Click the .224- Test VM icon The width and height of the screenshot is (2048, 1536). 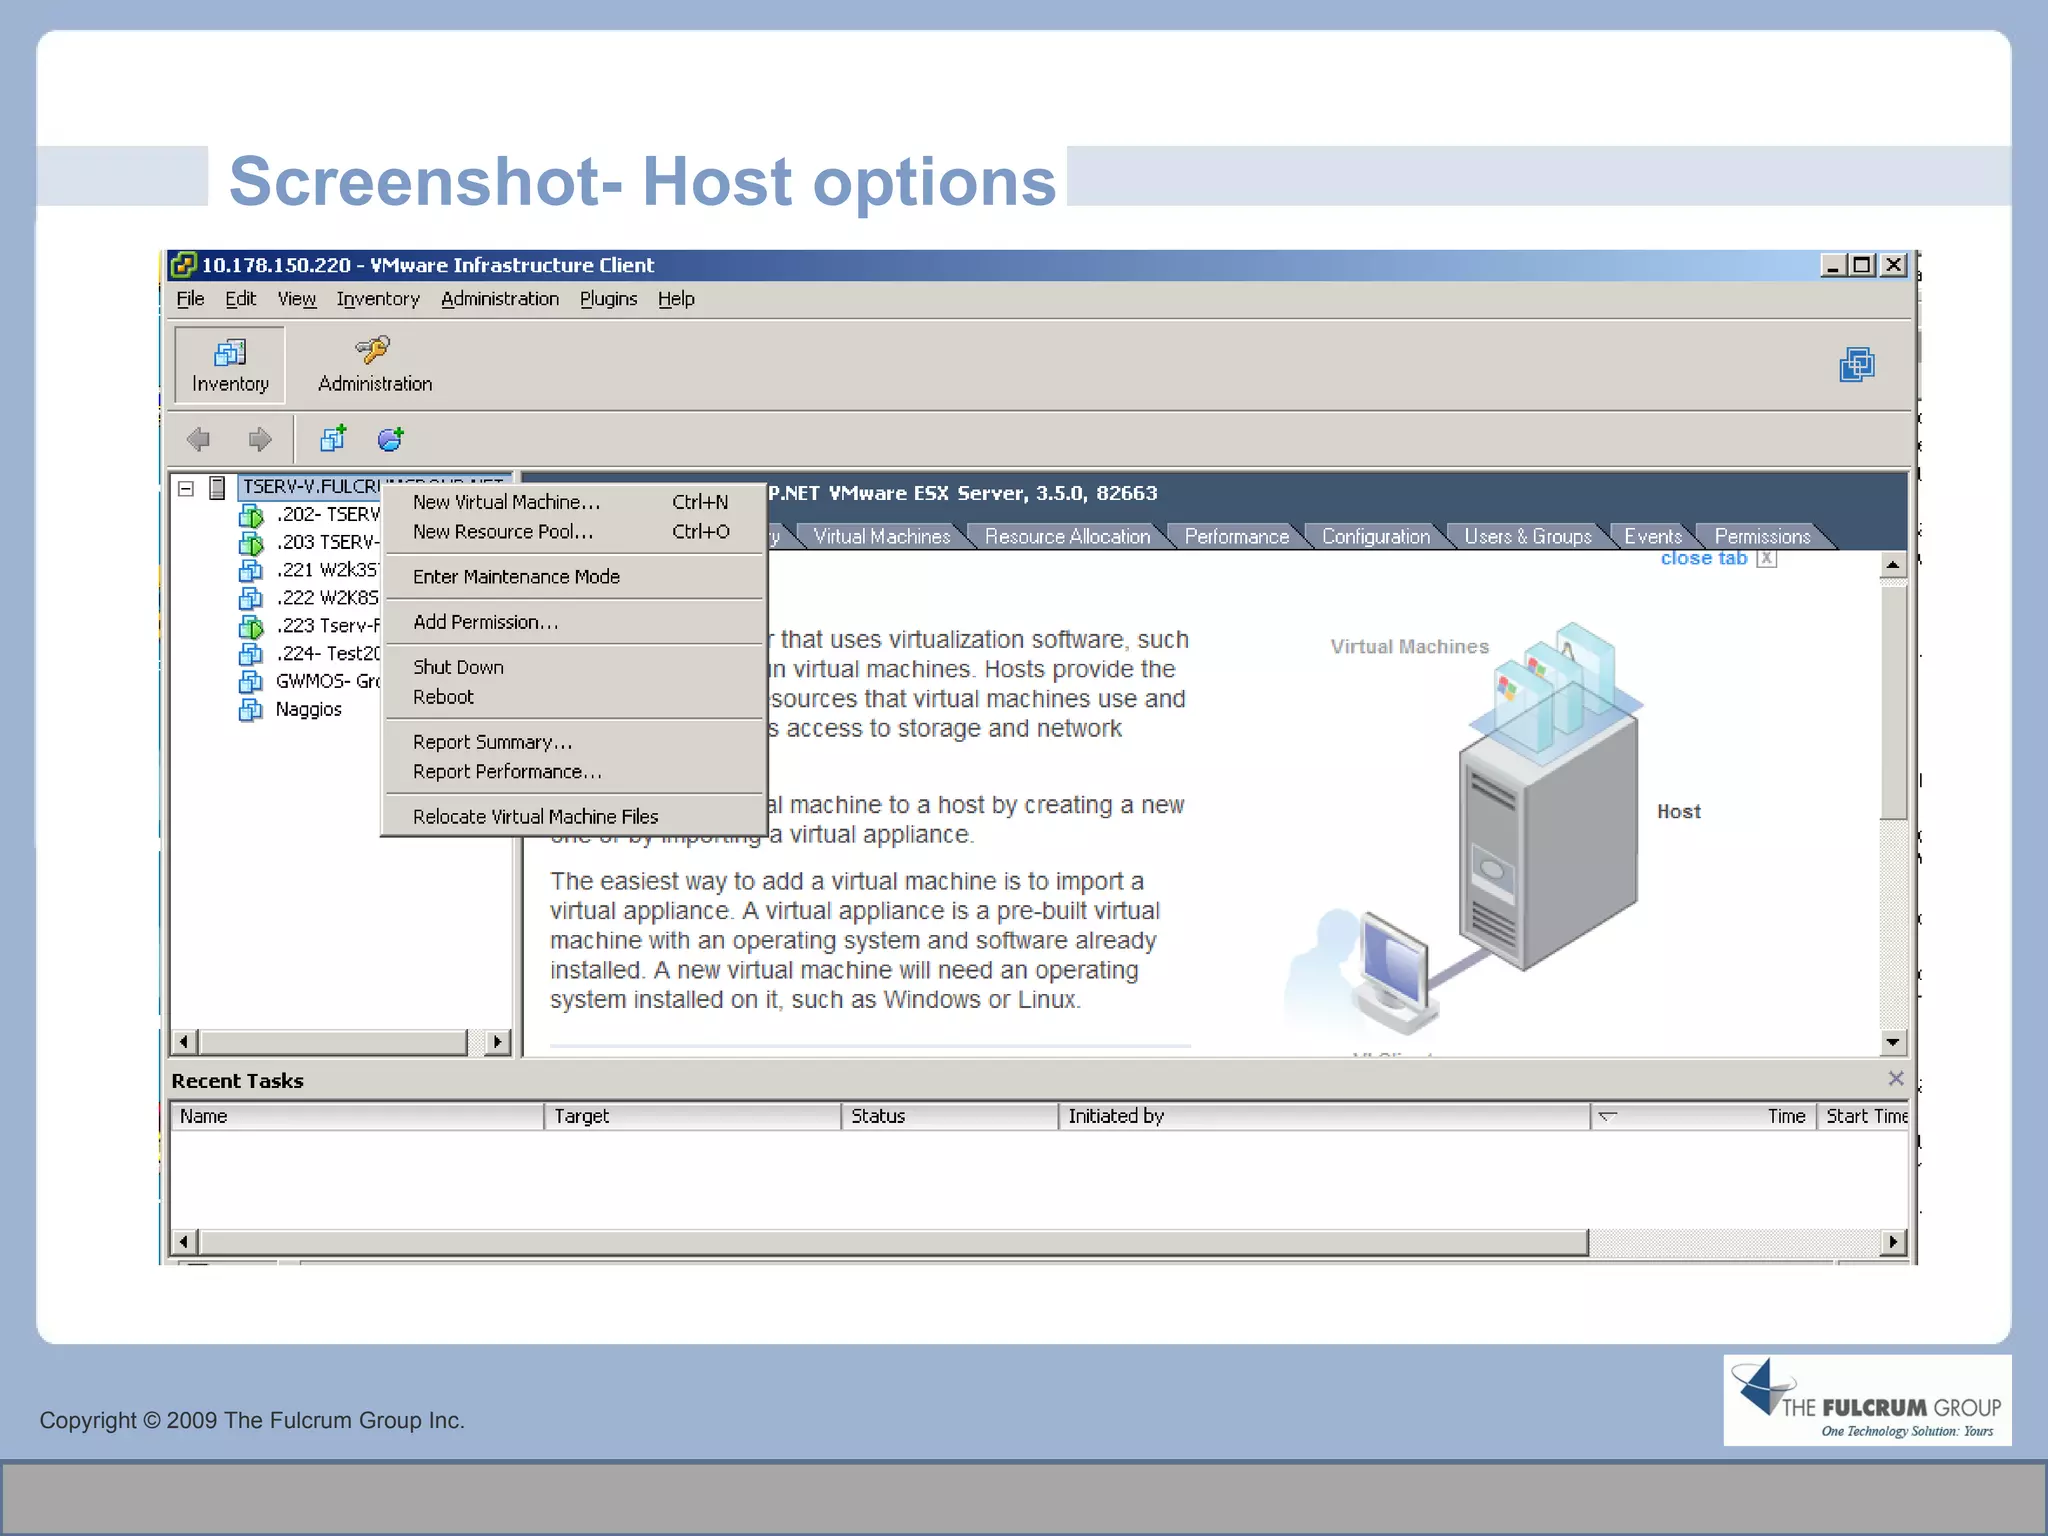(x=251, y=654)
